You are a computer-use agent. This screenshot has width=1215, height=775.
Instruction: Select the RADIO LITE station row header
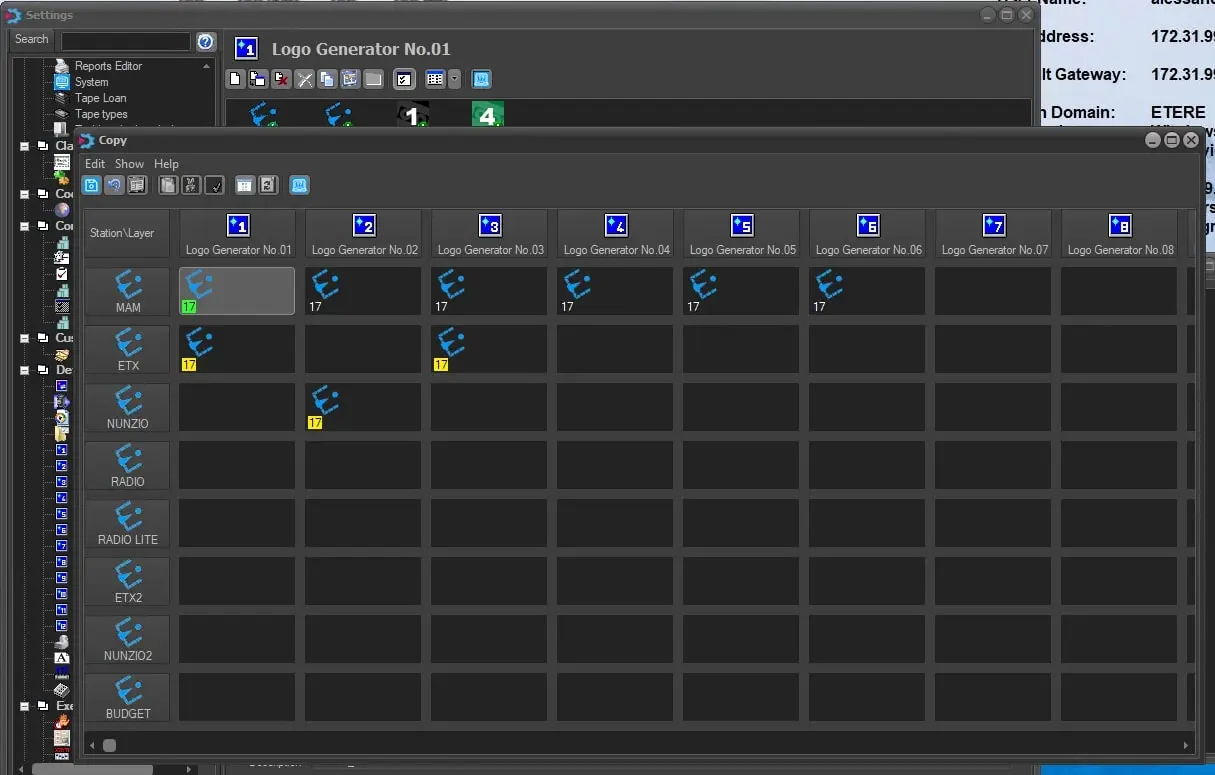point(128,523)
